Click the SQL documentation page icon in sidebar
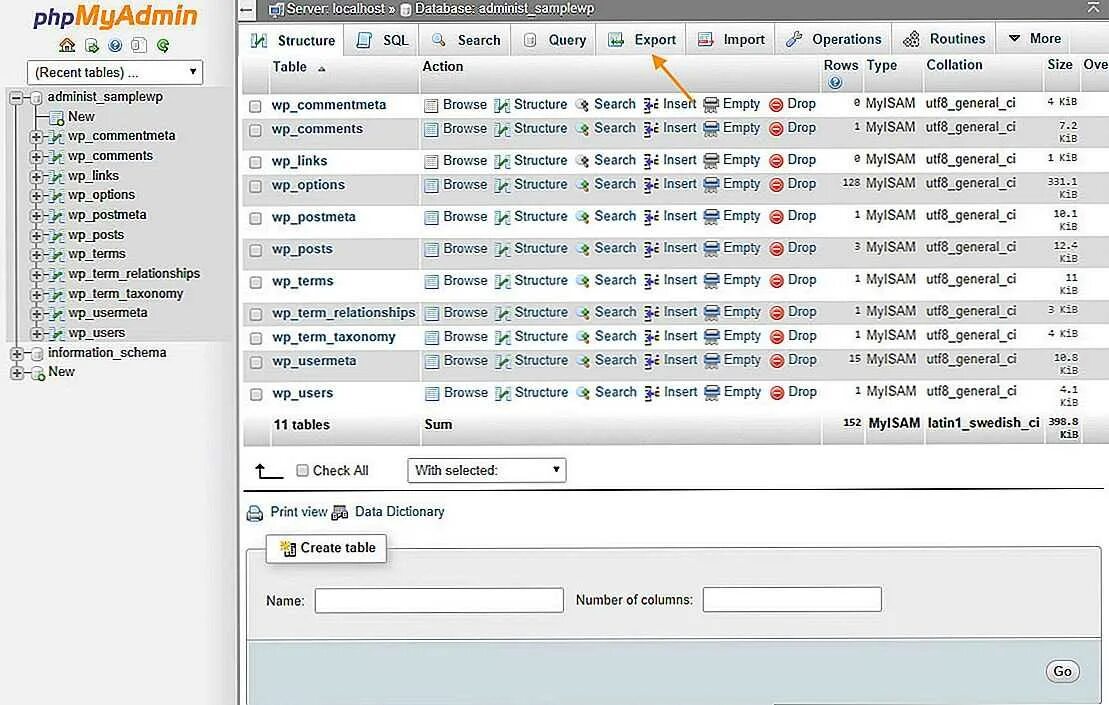The width and height of the screenshot is (1109, 705). [x=139, y=45]
